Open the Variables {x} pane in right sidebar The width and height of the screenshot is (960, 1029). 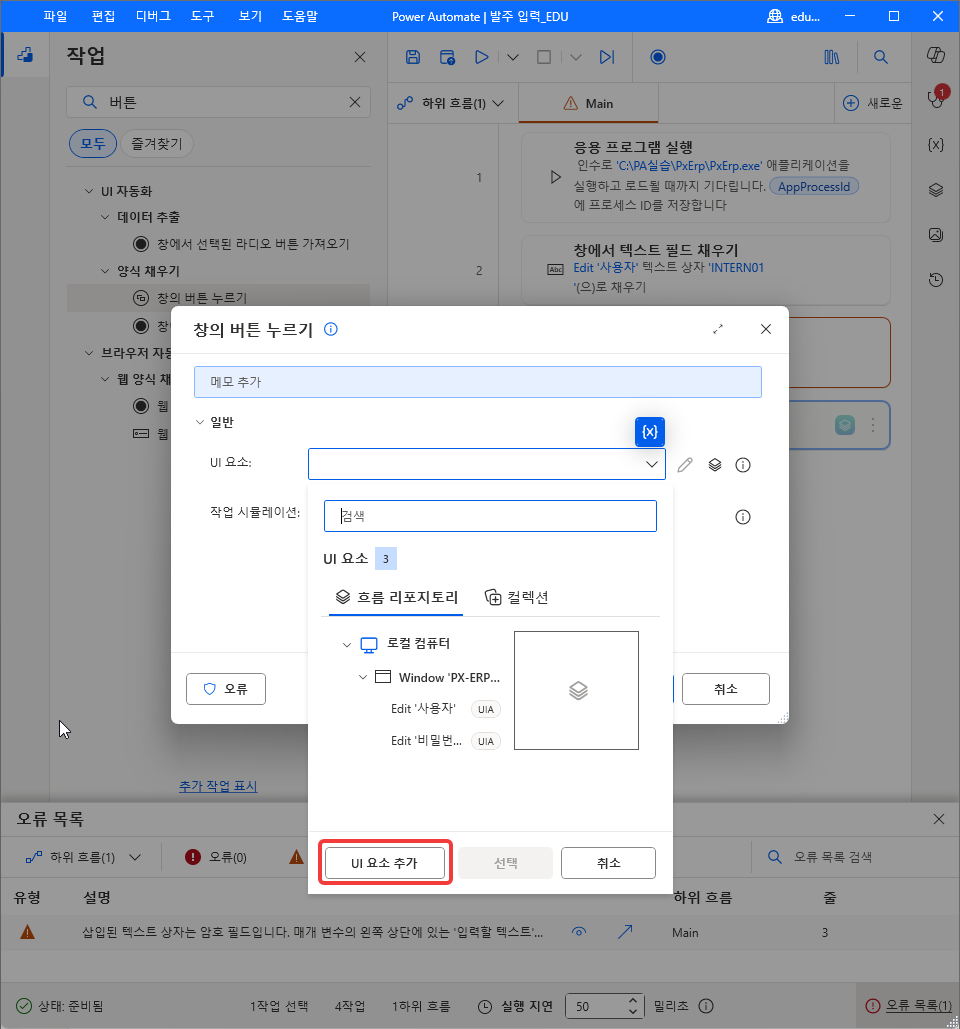(x=936, y=144)
